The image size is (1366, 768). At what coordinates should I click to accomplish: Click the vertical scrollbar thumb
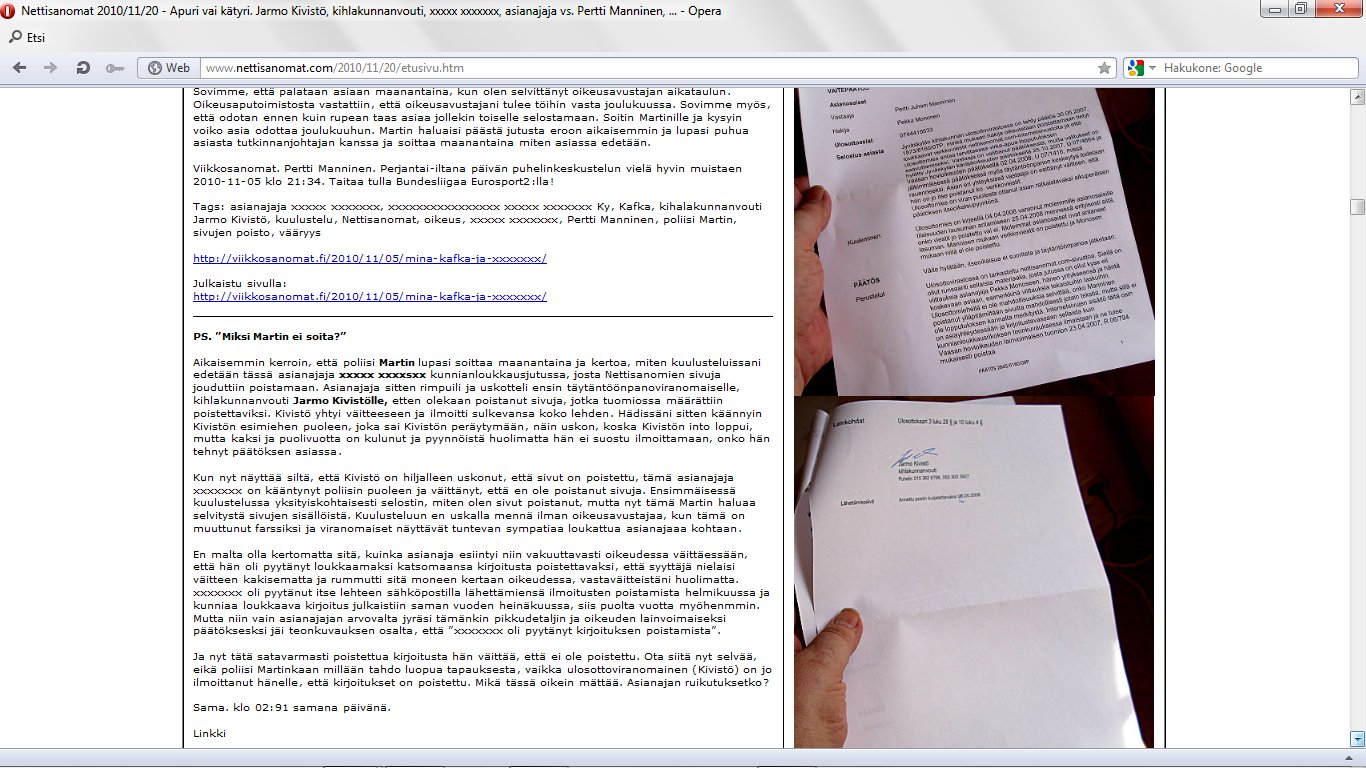pos(1357,207)
